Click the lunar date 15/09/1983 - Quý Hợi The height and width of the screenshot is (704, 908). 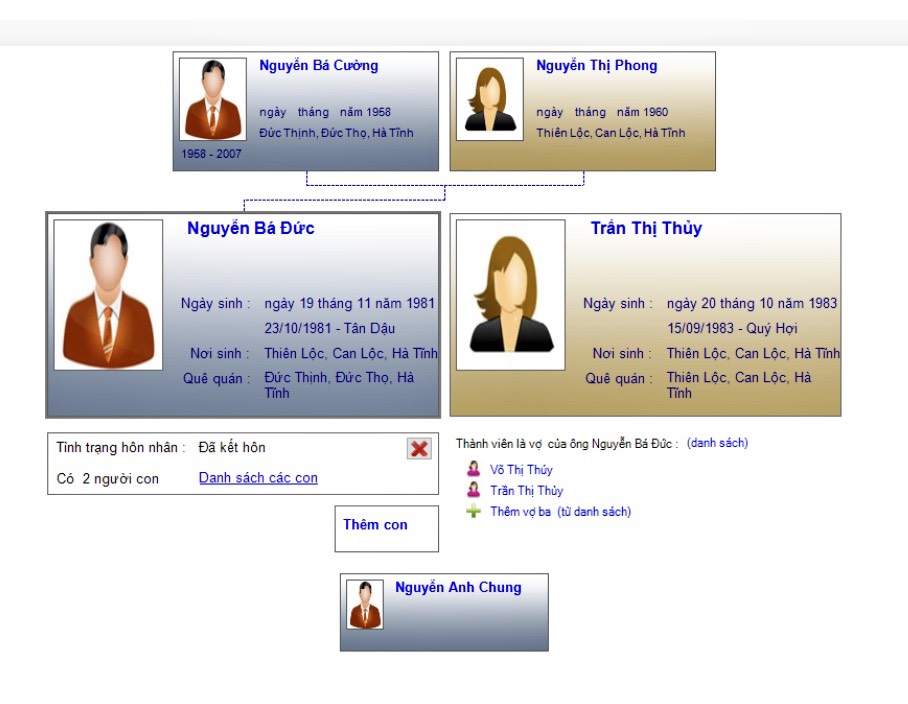(732, 328)
